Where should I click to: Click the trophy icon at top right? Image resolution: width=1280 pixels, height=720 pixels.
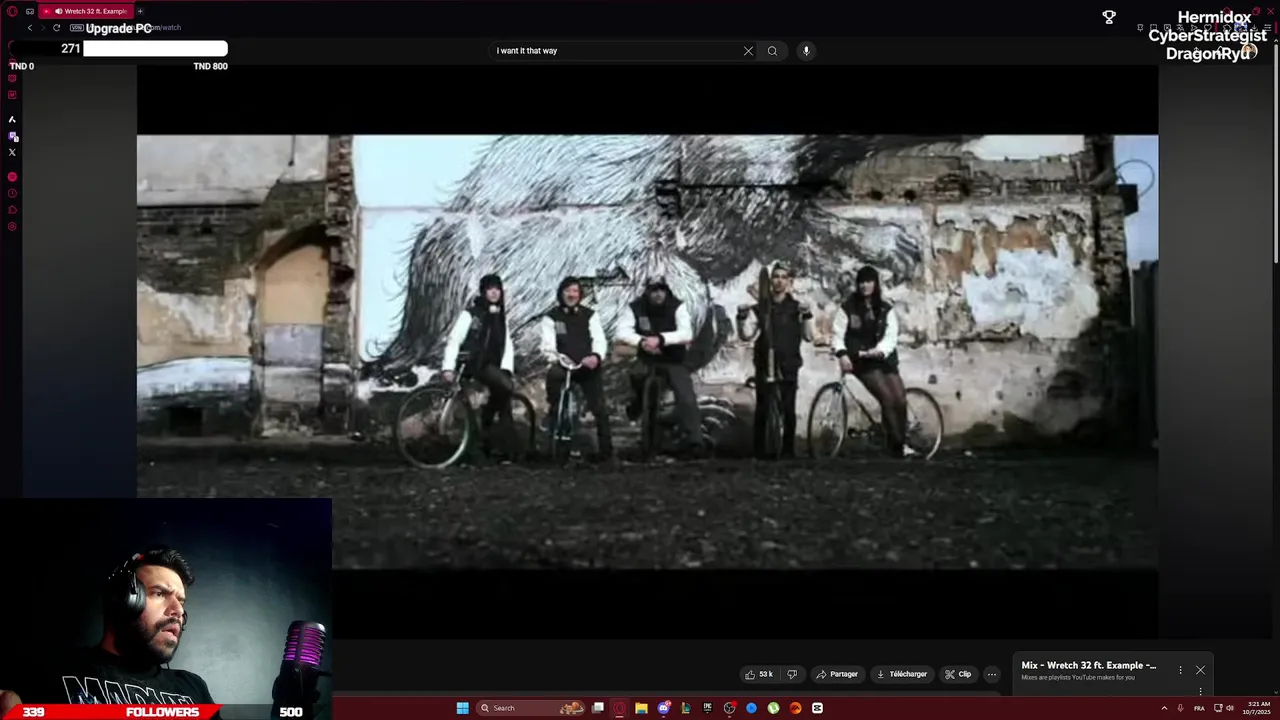[x=1109, y=17]
